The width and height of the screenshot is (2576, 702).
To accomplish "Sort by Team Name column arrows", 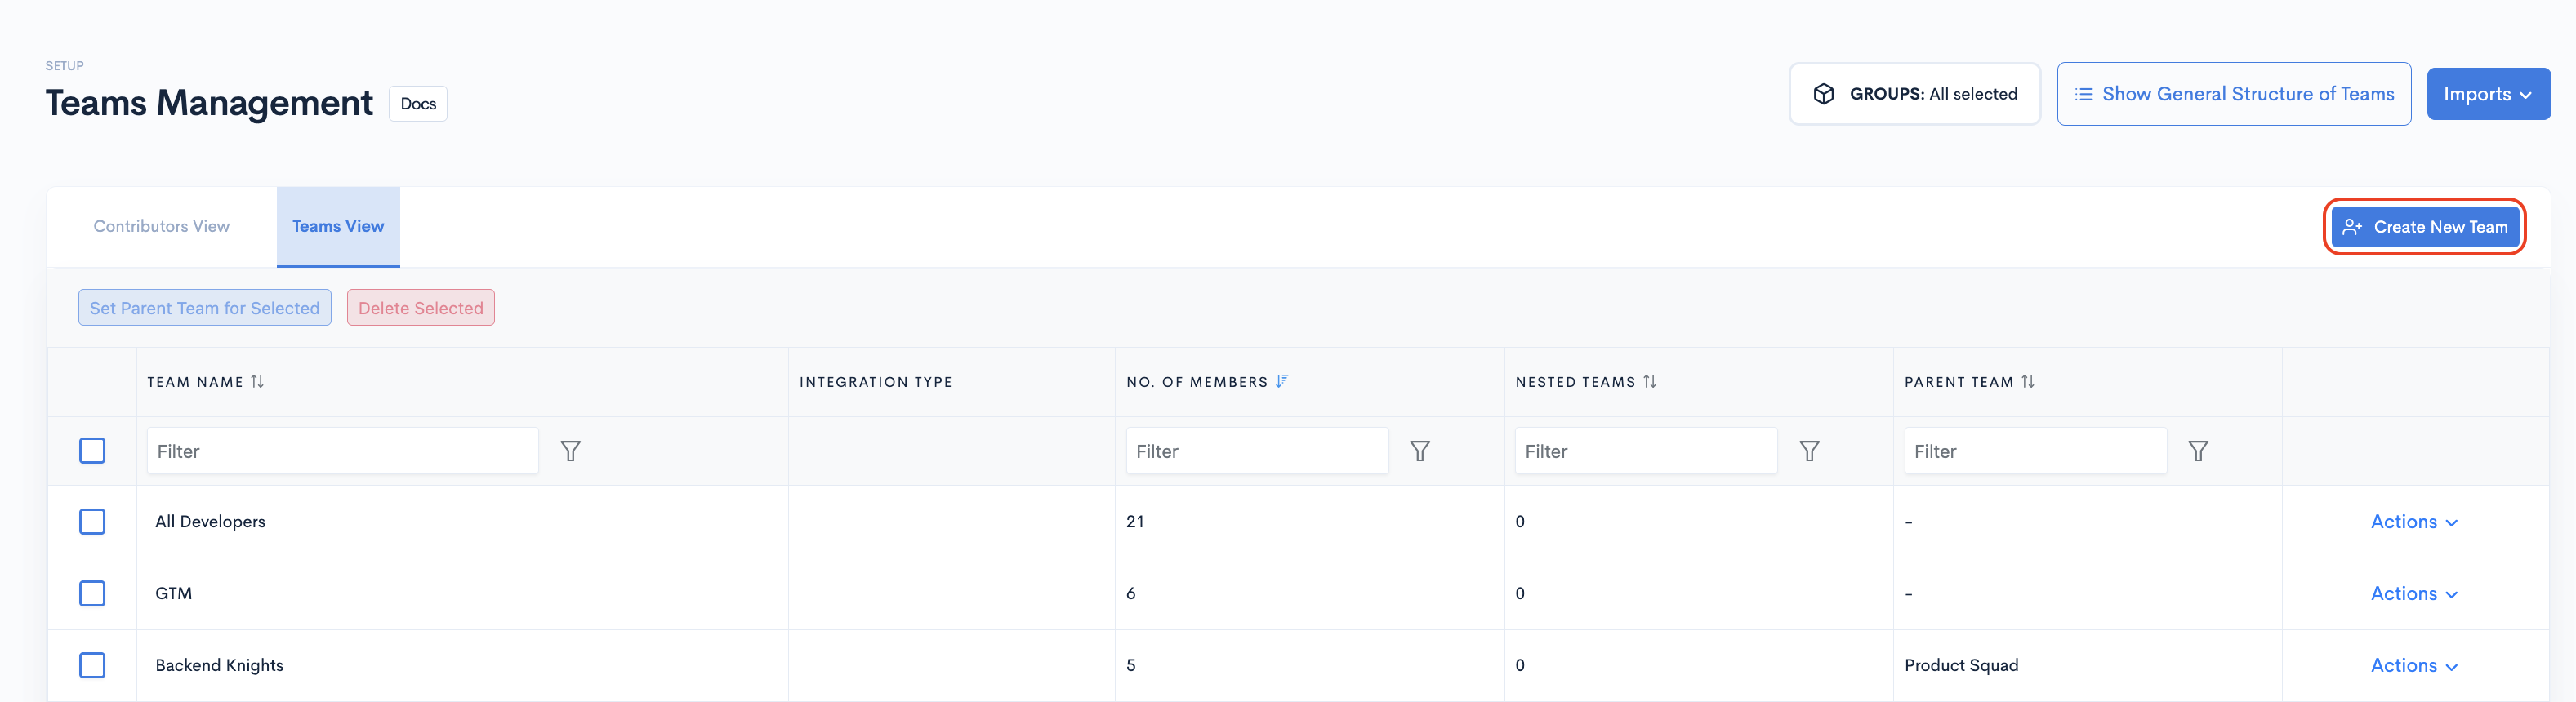I will [x=258, y=381].
